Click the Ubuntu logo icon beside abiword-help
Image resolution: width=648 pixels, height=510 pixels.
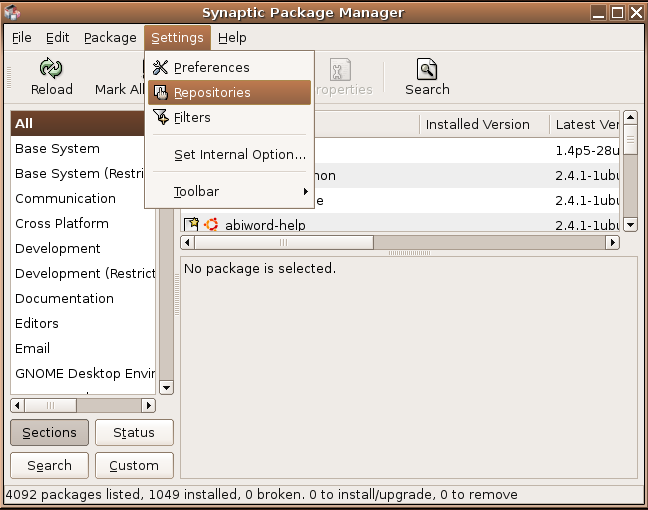tap(211, 225)
